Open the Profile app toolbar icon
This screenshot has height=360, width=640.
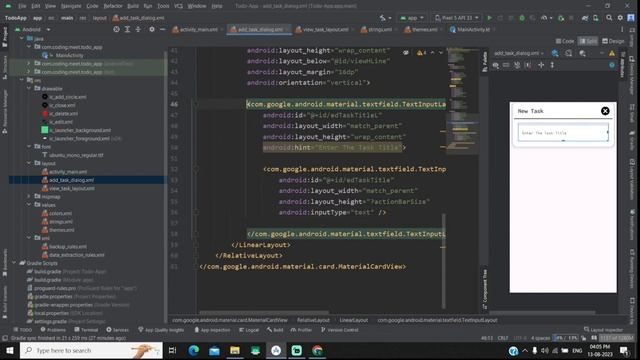click(544, 18)
